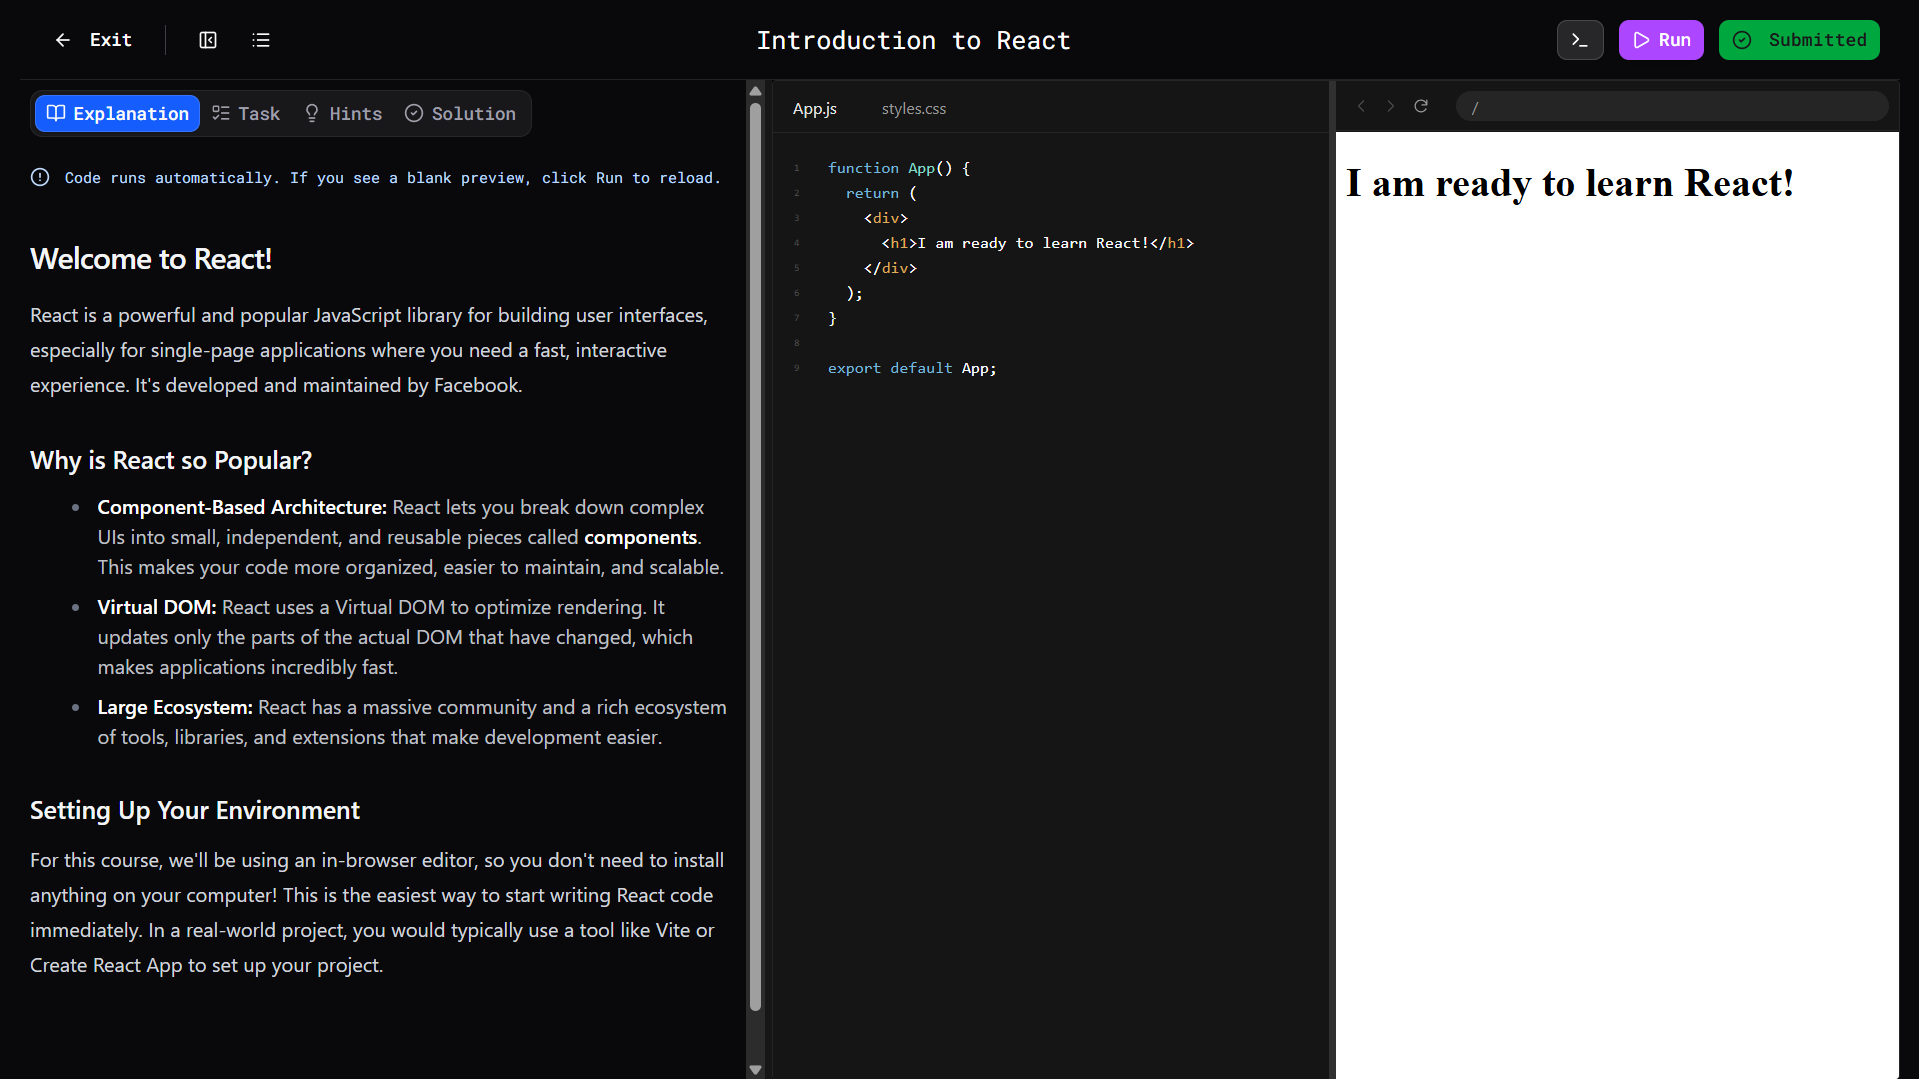Expand the Explanation panel view

pyautogui.click(x=116, y=113)
